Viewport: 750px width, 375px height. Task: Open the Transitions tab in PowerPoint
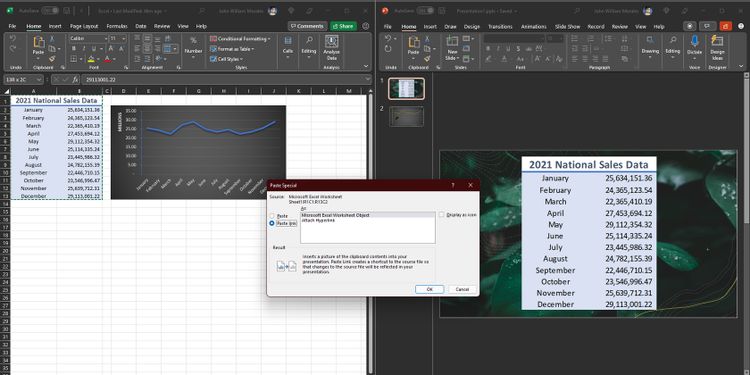click(x=500, y=27)
